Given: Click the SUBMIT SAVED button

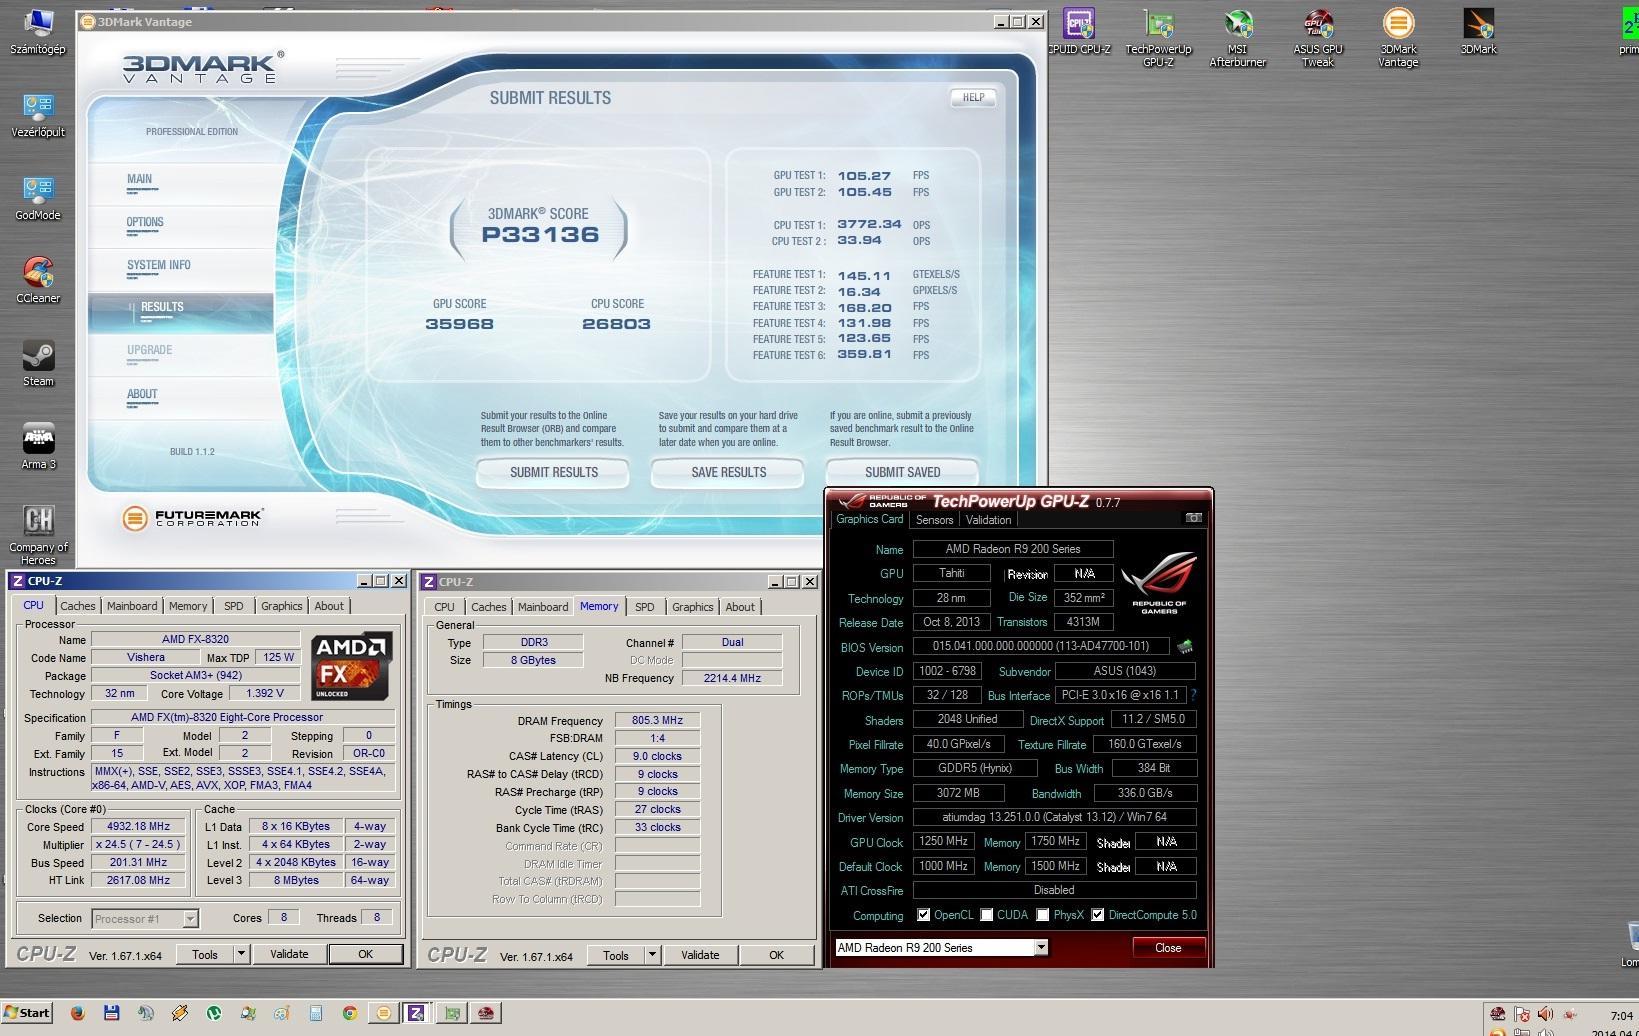Looking at the screenshot, I should pos(902,472).
